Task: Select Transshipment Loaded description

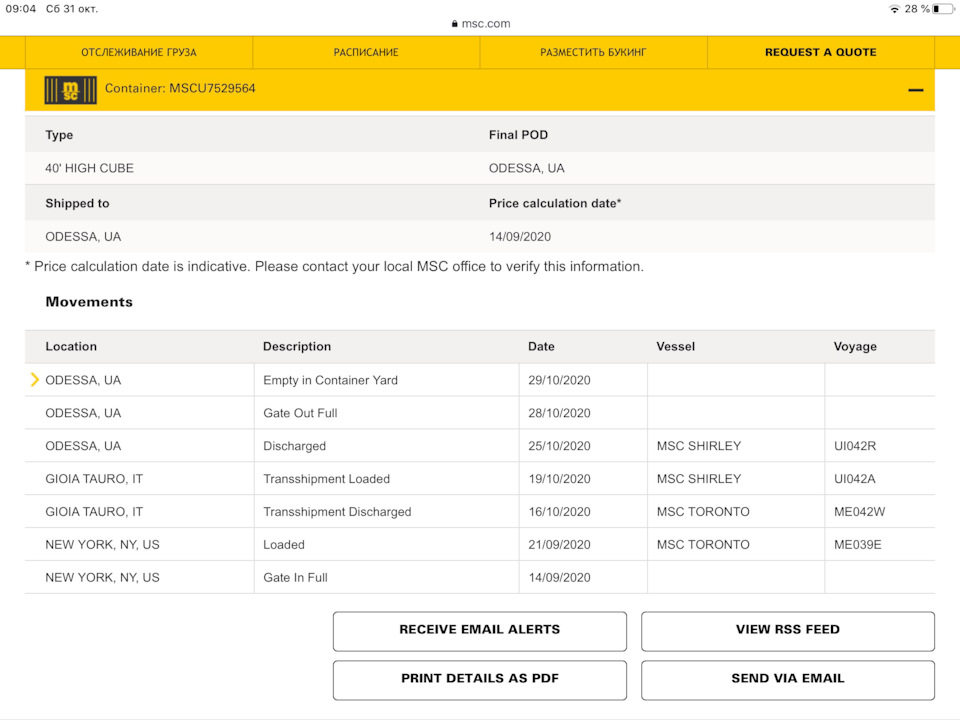Action: [x=326, y=479]
